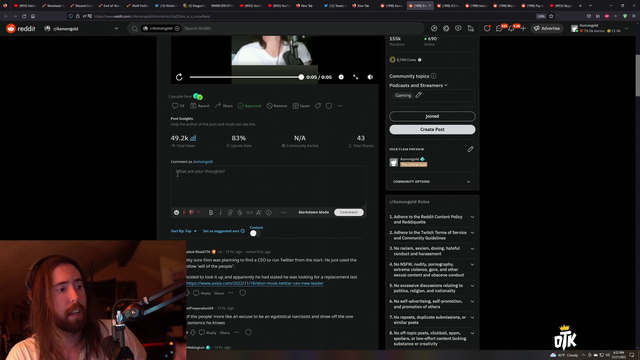Toggle bold formatting in comment editor
This screenshot has height=360, width=640.
211,212
